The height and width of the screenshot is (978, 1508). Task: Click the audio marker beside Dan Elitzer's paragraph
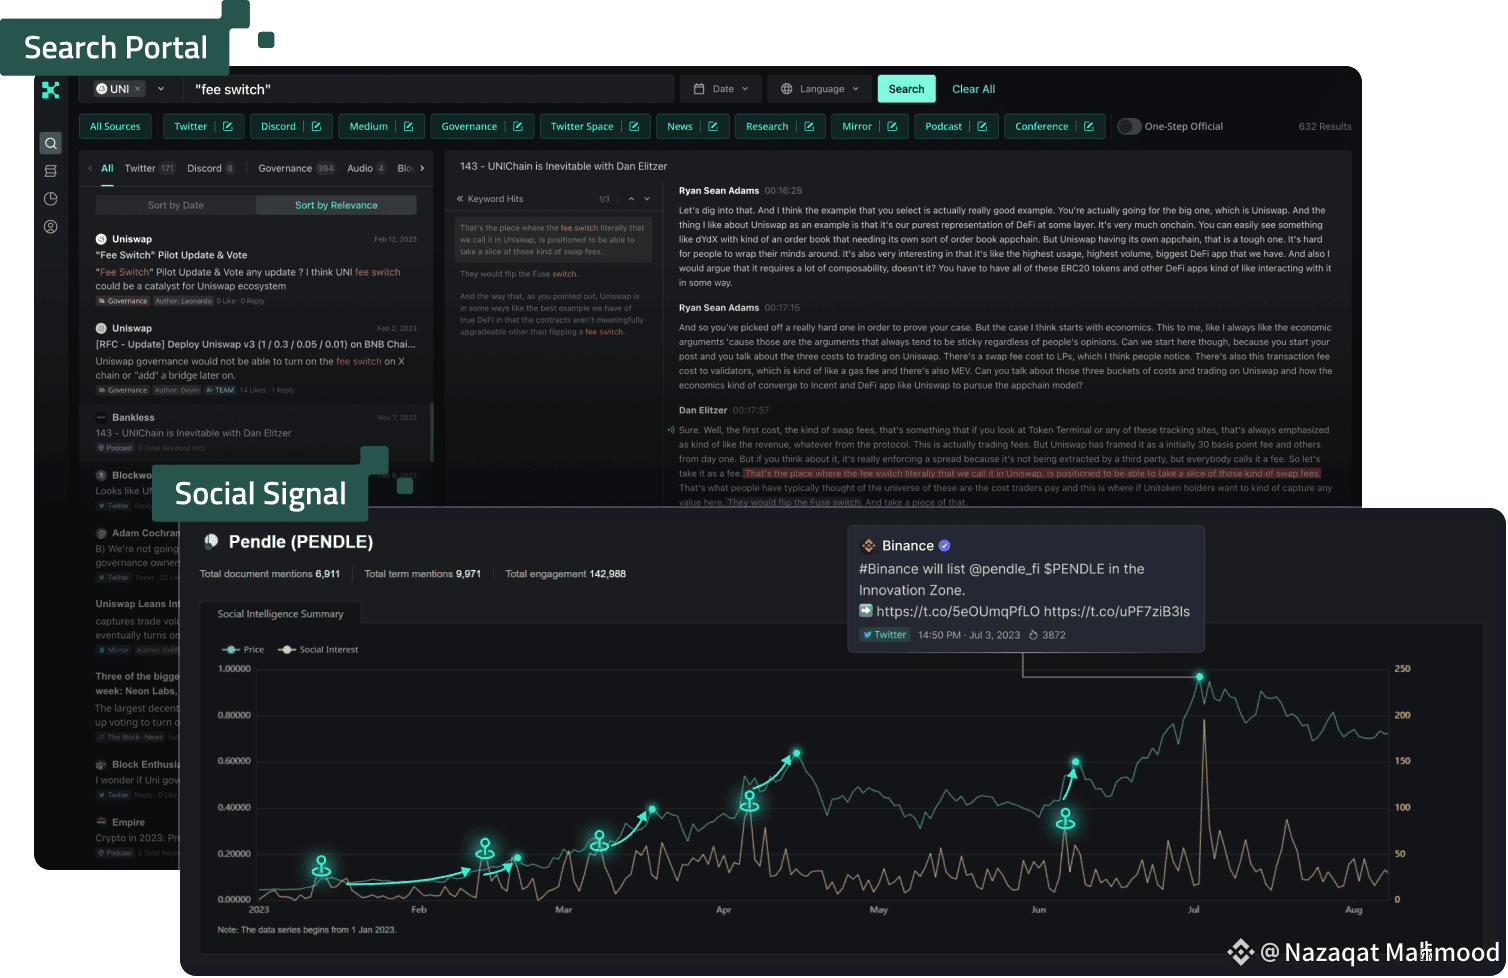670,431
